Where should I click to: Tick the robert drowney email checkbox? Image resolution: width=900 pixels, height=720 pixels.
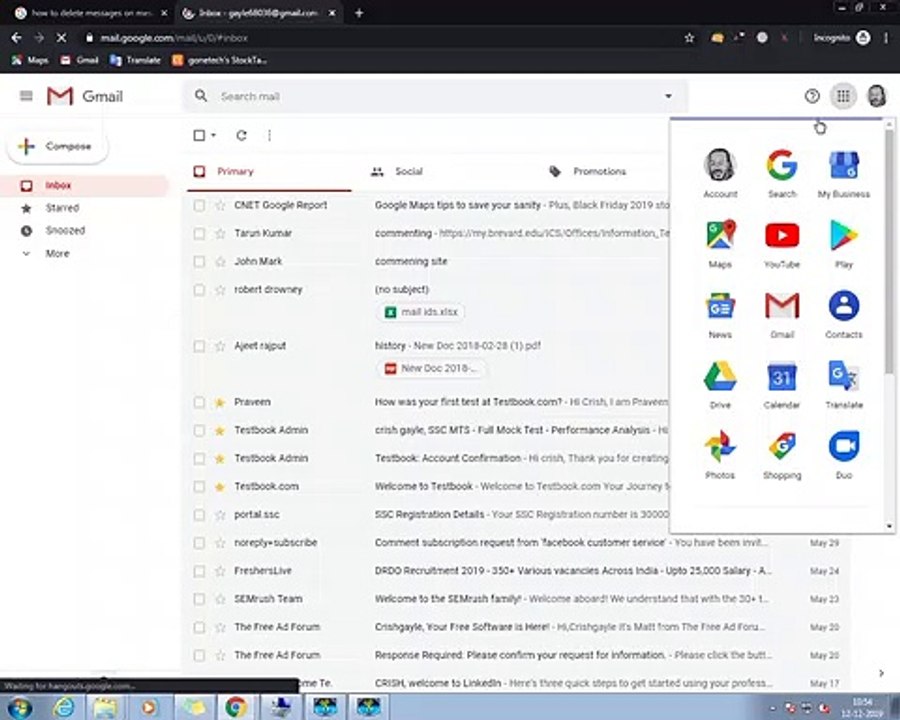(199, 290)
